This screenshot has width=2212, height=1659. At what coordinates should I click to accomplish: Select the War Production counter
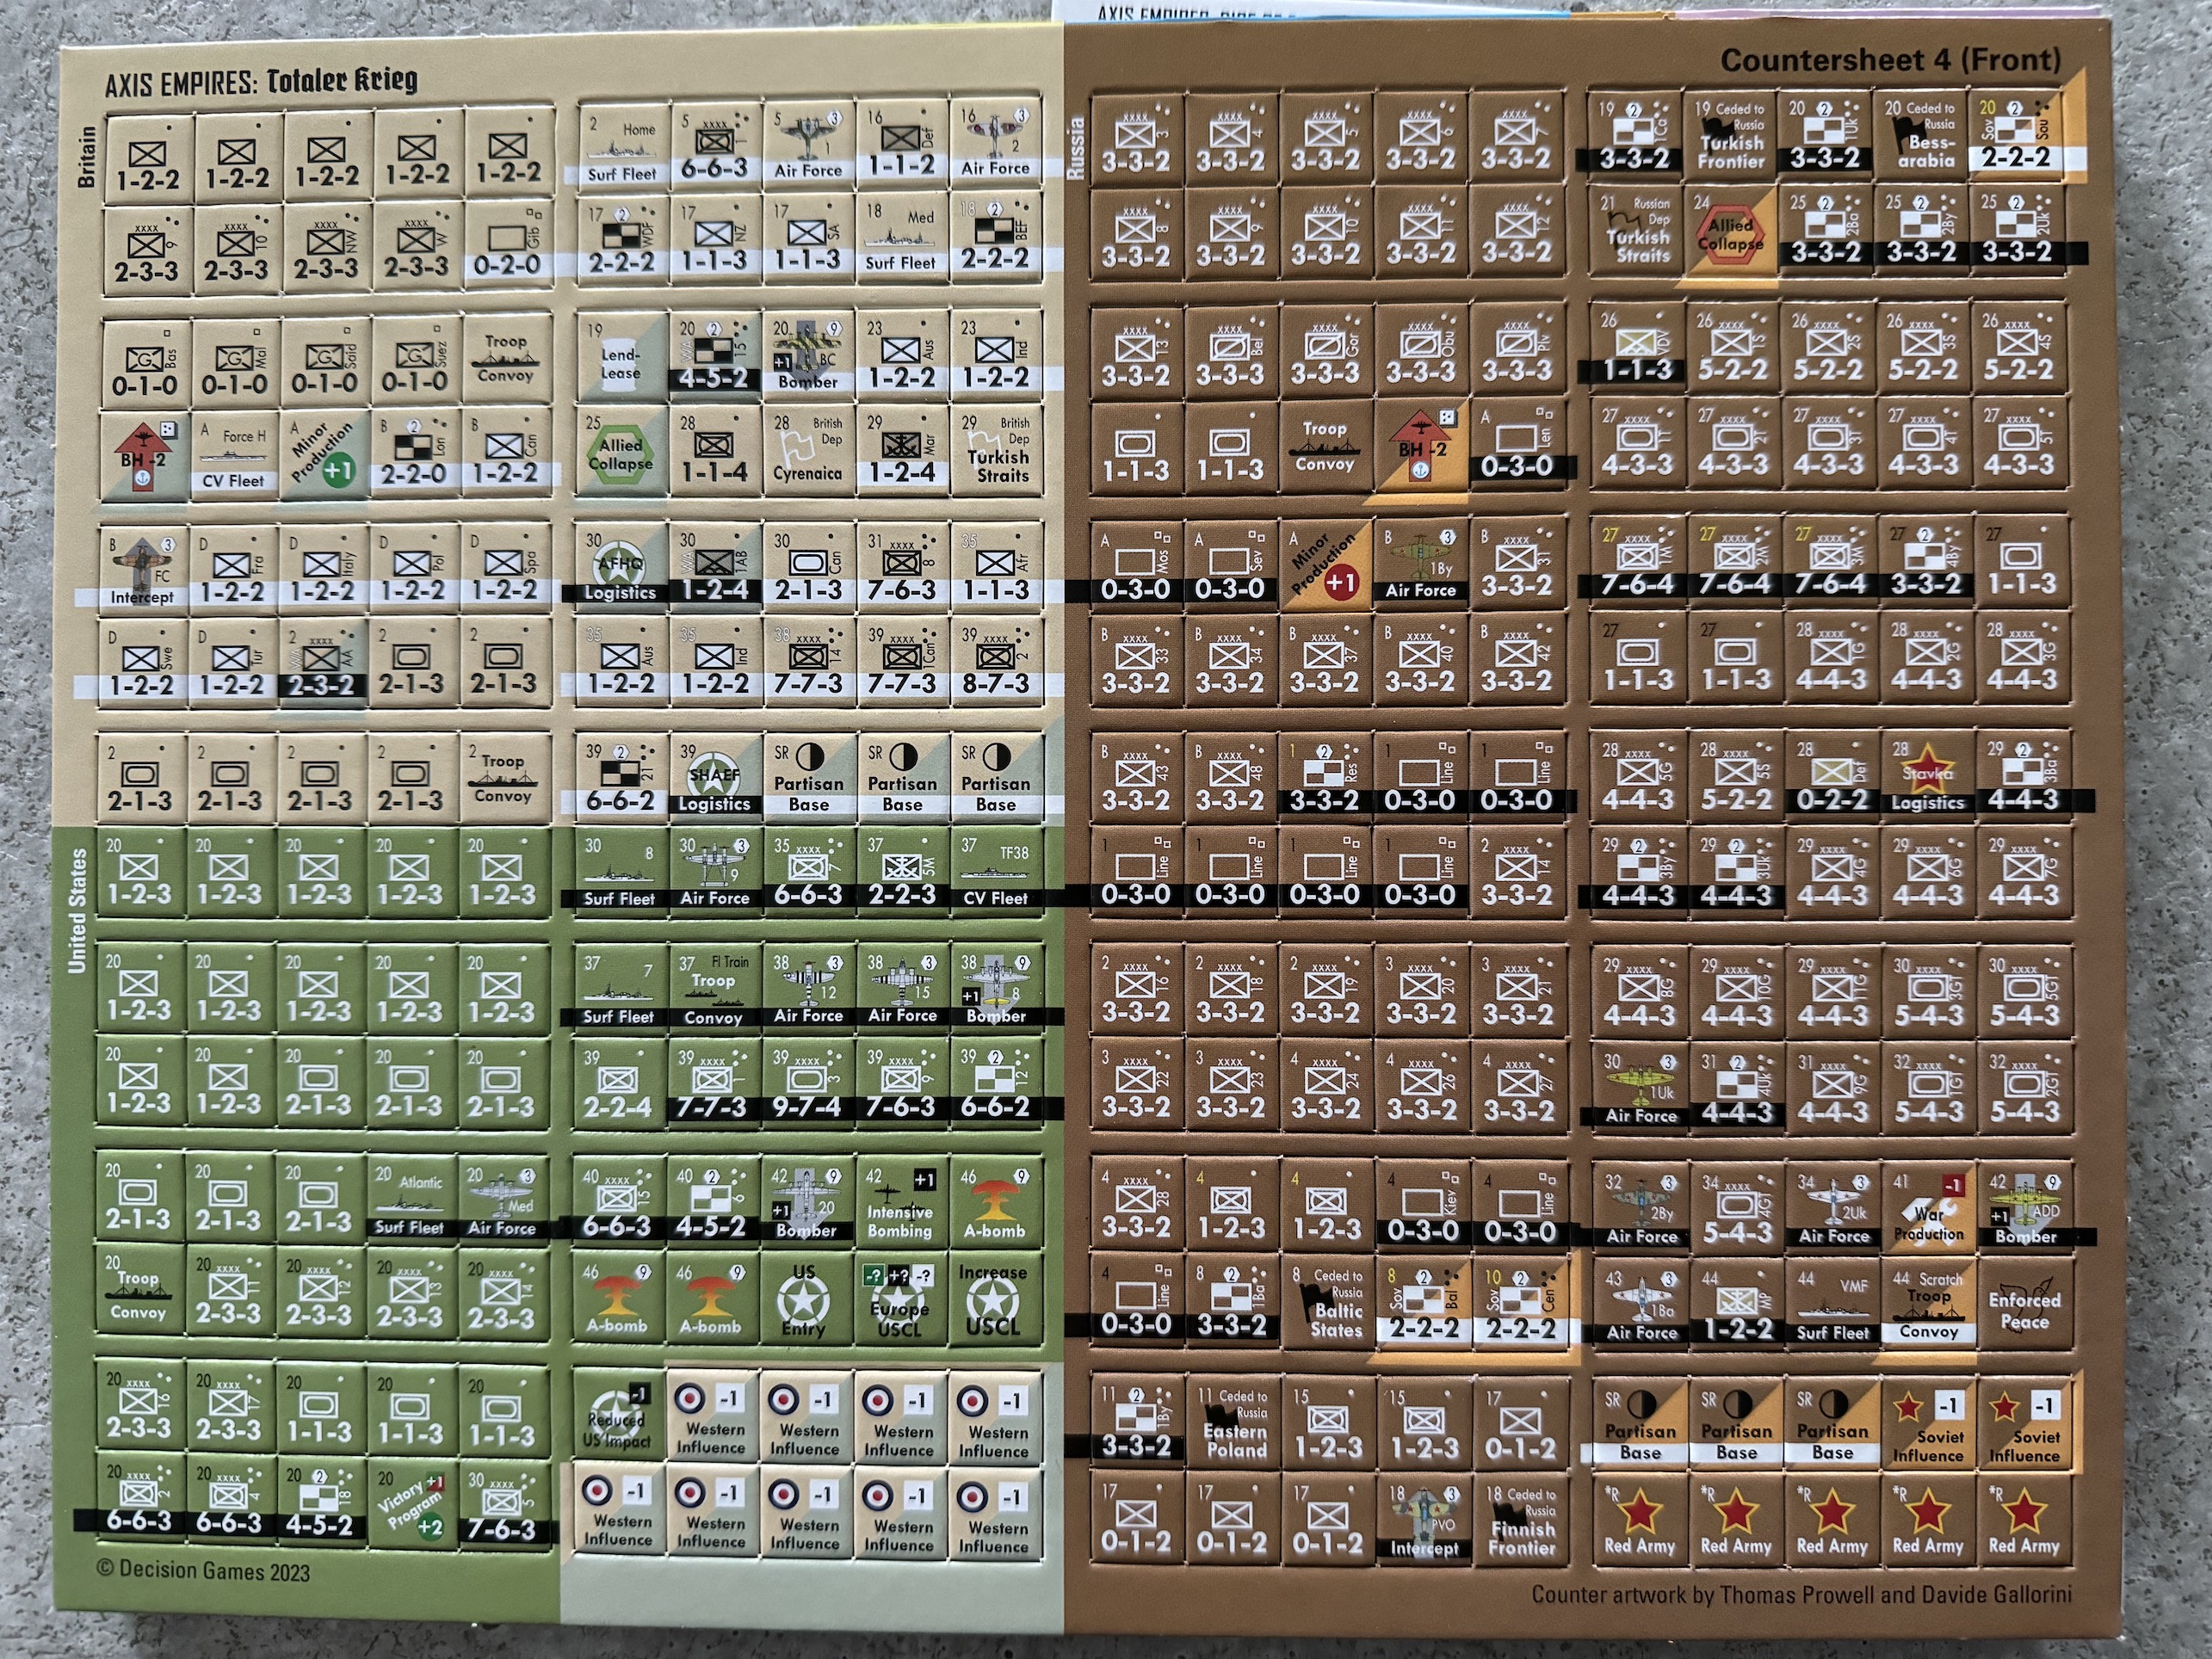coord(1927,1209)
